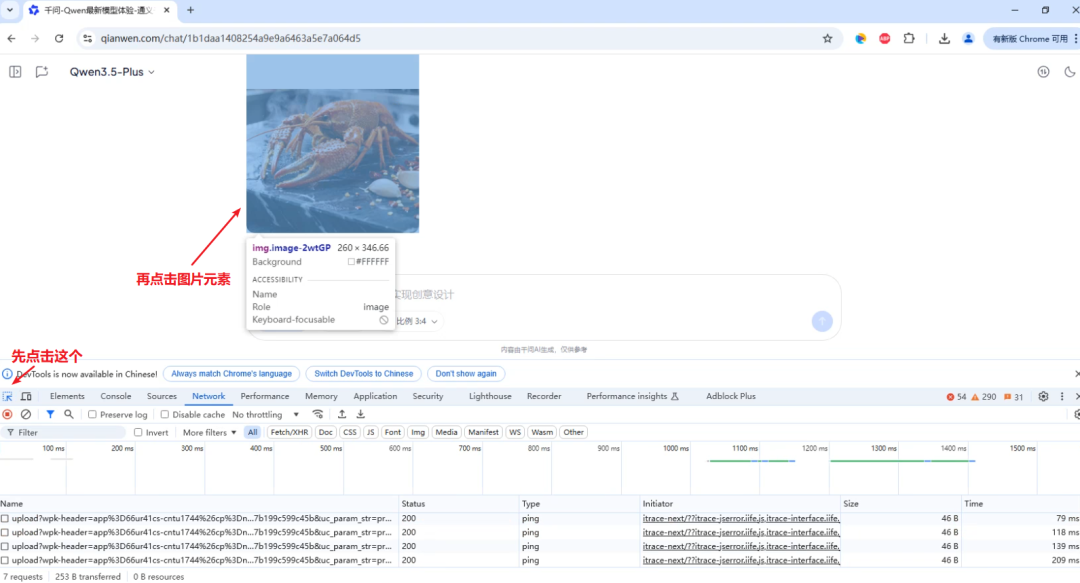Screen dimensions: 1080x583
Task: Enable the Disable cache checkbox
Action: [x=165, y=415]
